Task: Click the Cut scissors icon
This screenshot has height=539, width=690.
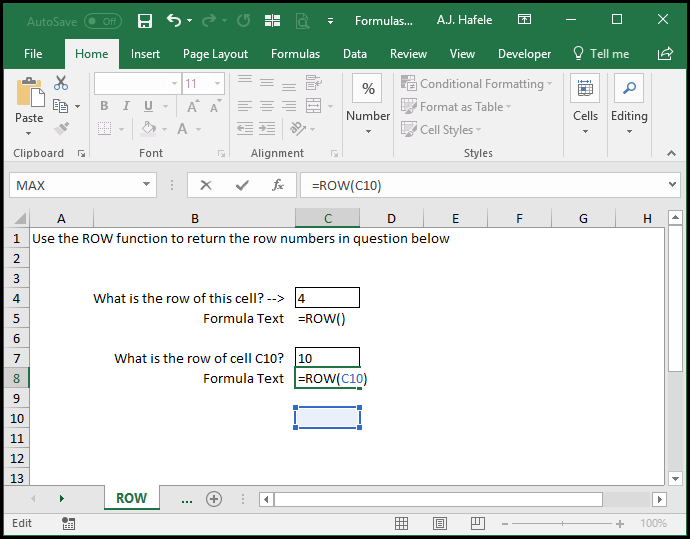Action: 61,83
